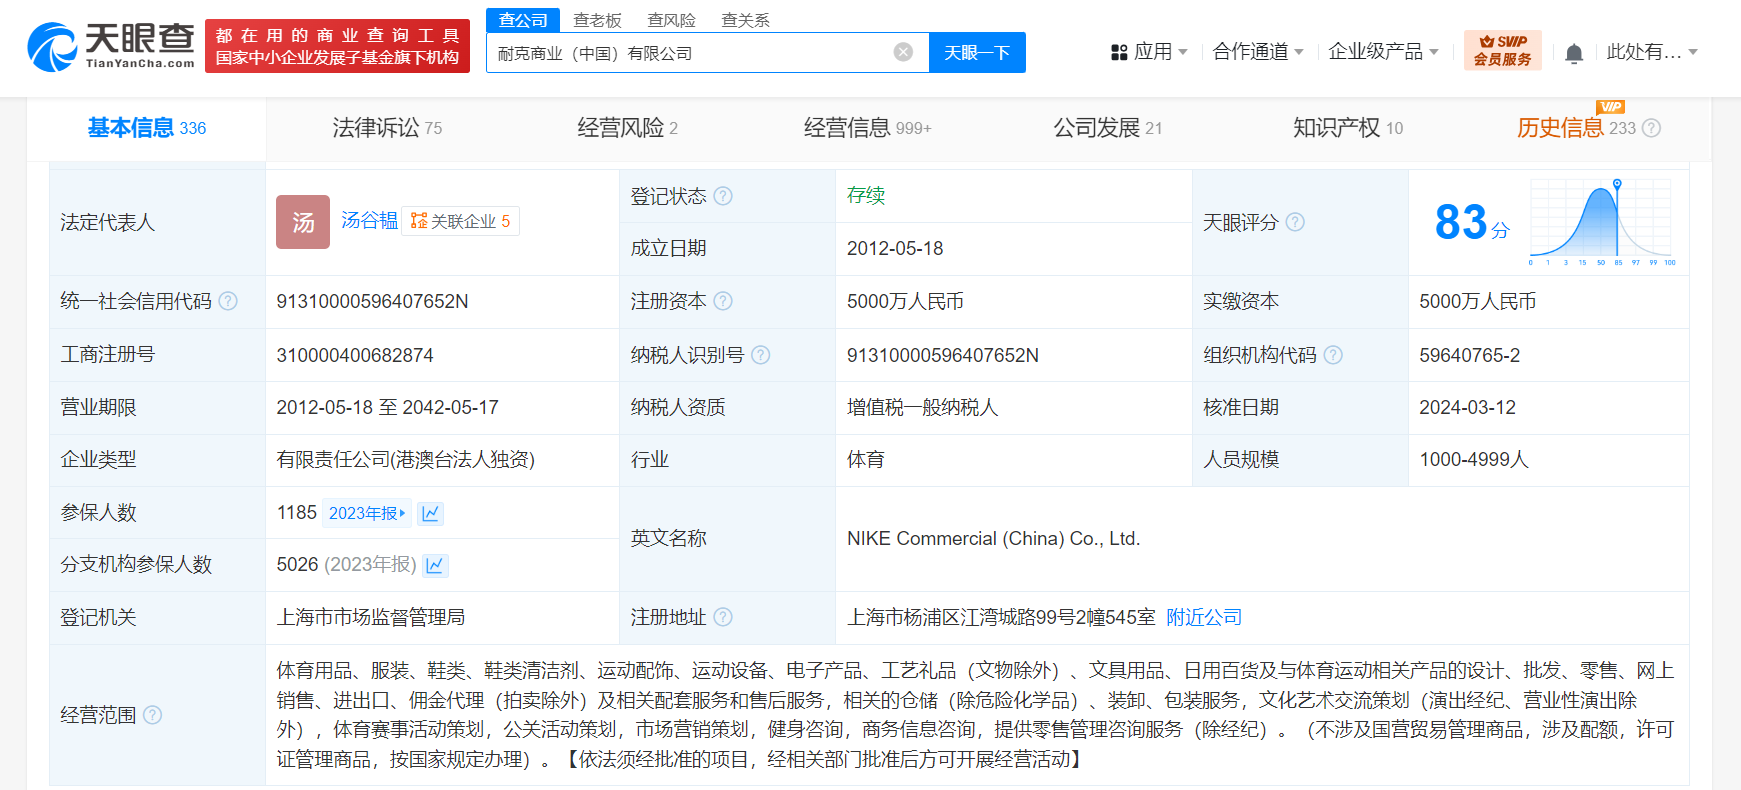The height and width of the screenshot is (790, 1741).
Task: Open the 企业级产品 dropdown
Action: (x=1382, y=52)
